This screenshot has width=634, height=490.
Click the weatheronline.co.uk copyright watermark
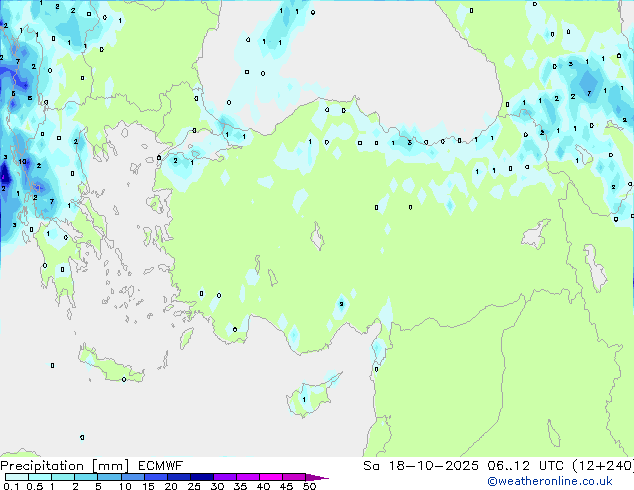coord(564,481)
